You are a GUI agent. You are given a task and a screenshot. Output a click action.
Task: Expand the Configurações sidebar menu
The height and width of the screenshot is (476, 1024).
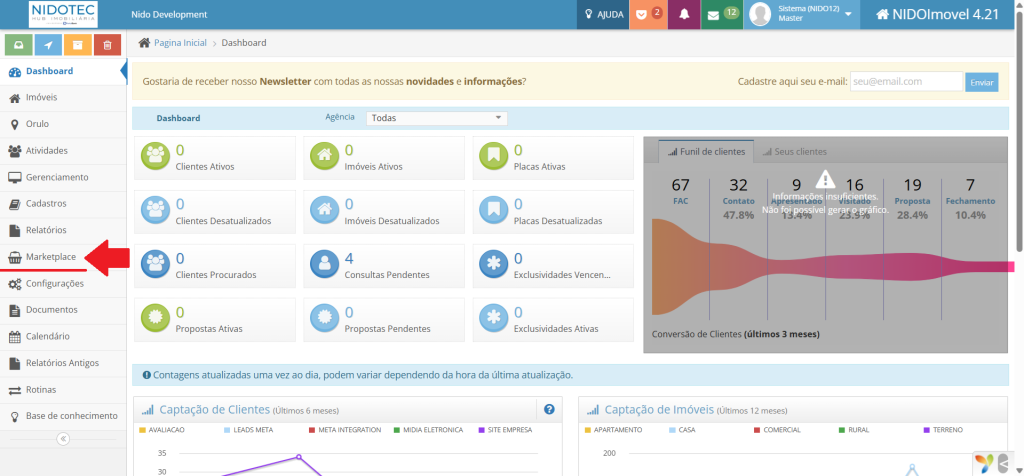pos(54,284)
